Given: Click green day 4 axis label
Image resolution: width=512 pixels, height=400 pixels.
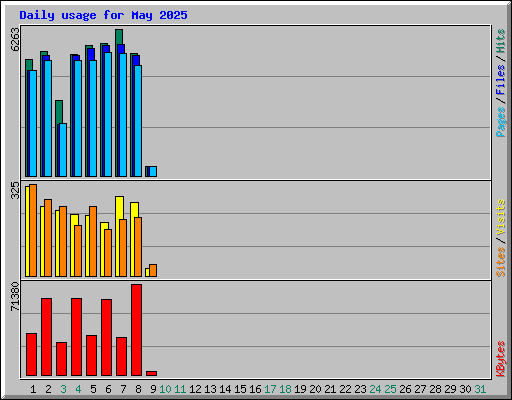Looking at the screenshot, I should (78, 389).
